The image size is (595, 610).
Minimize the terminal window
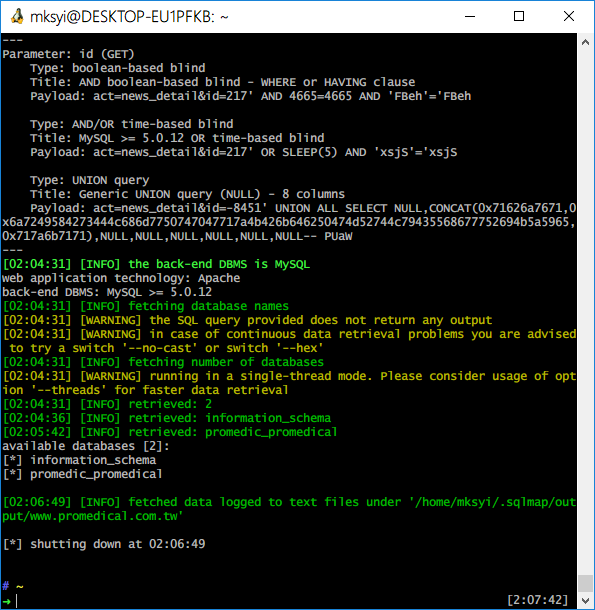[x=470, y=16]
